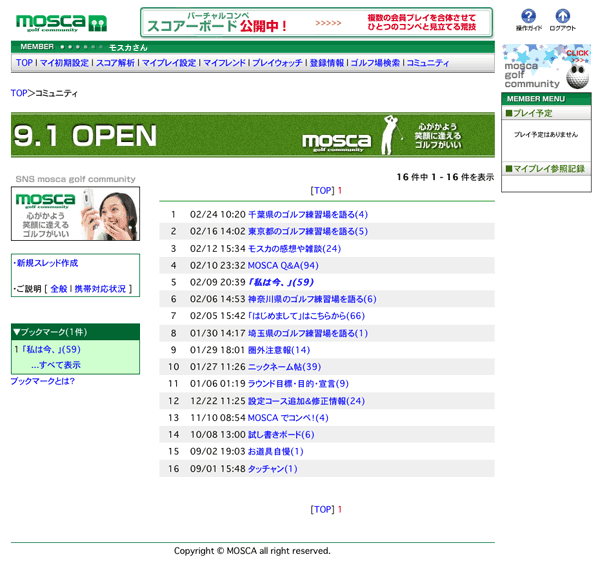The image size is (600, 581).
Task: Open 登録情報 menu item
Action: point(326,63)
